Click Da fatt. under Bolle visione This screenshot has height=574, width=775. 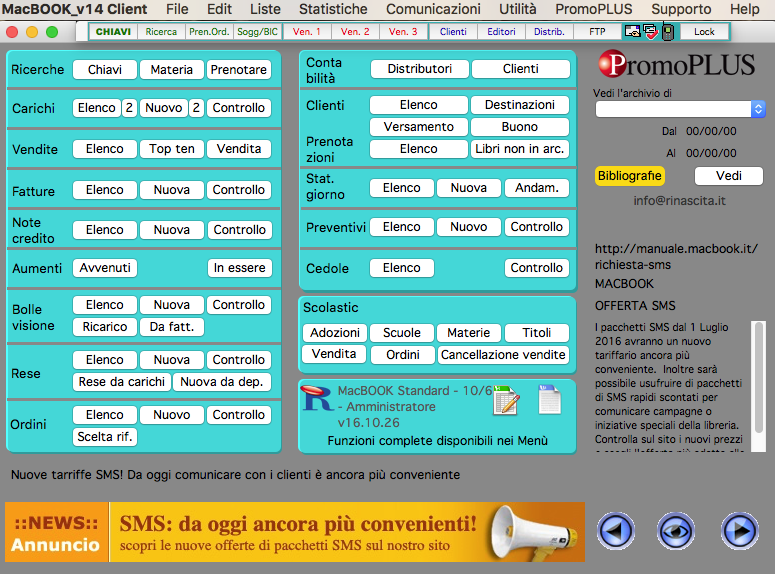[x=172, y=327]
